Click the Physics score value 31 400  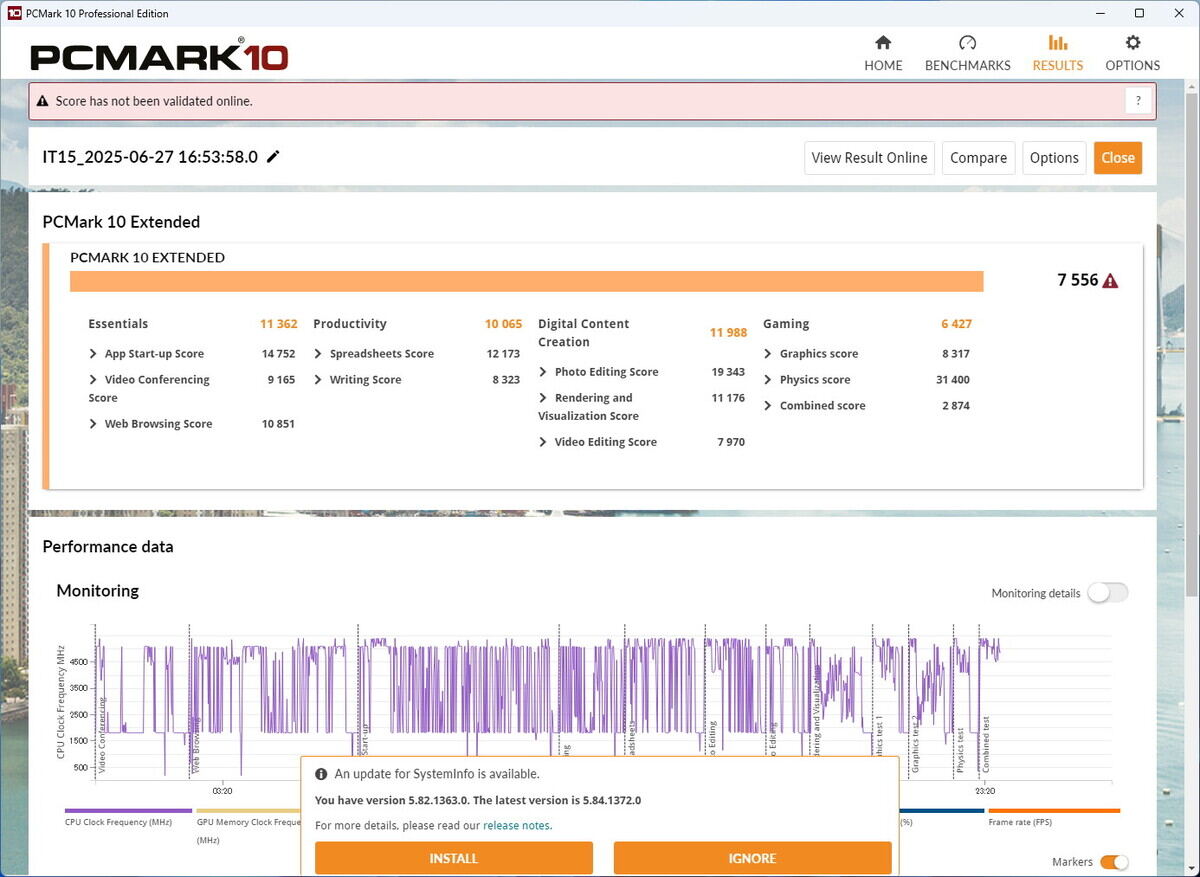(953, 380)
